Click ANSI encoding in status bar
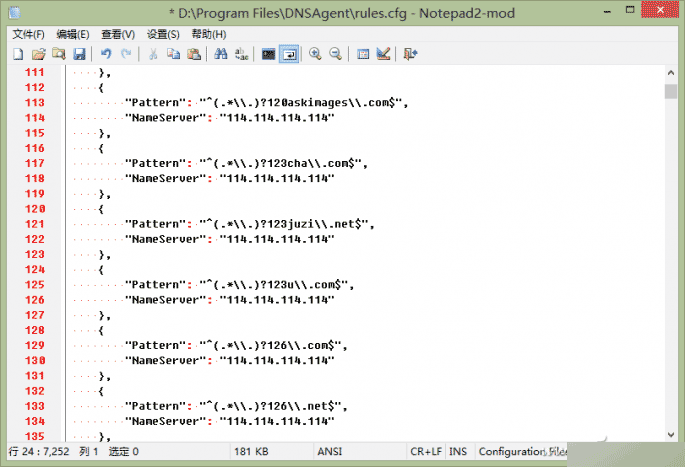This screenshot has height=467, width=685. 330,452
